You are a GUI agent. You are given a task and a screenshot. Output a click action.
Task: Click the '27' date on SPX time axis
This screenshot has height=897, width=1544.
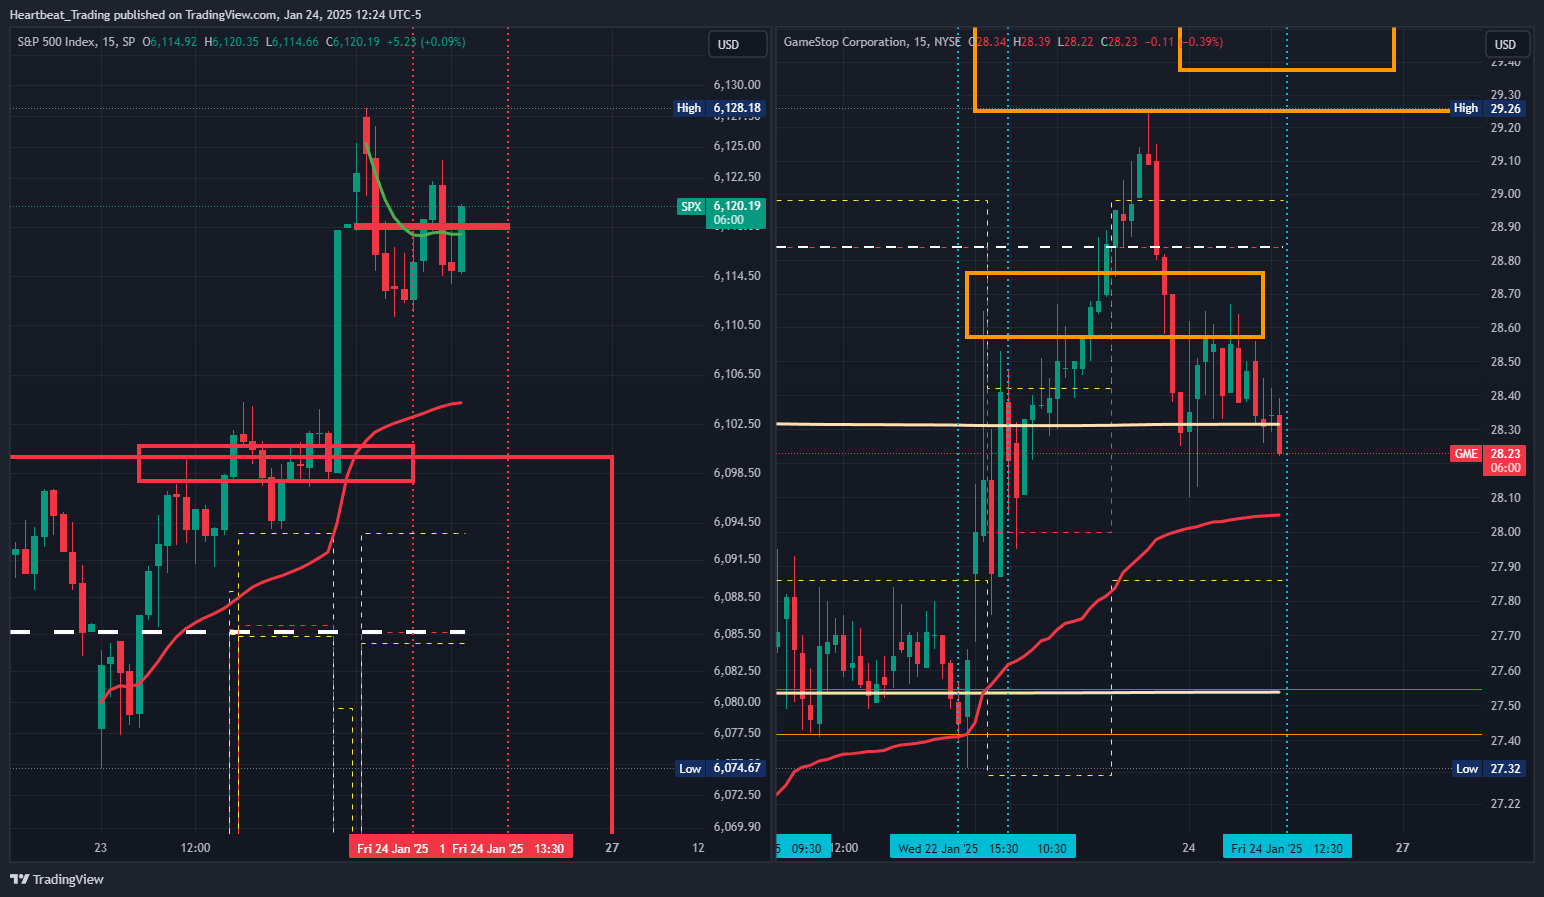point(612,848)
